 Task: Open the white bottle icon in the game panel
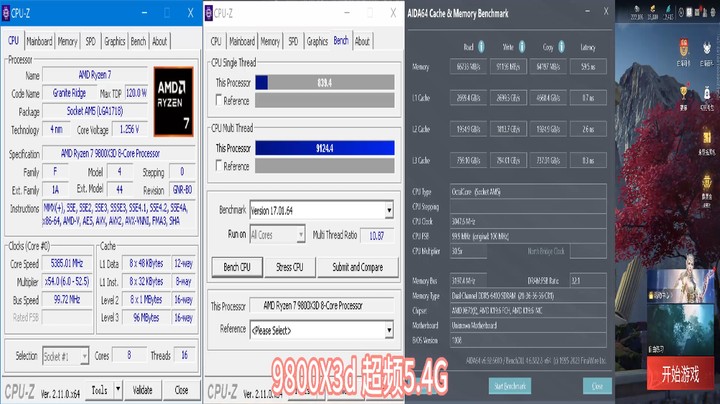(707, 94)
